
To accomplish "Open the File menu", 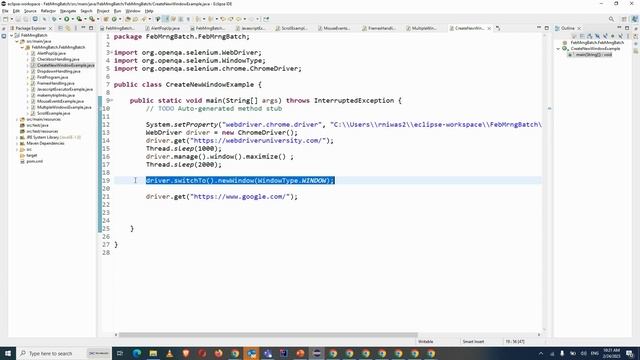I will pos(5,11).
